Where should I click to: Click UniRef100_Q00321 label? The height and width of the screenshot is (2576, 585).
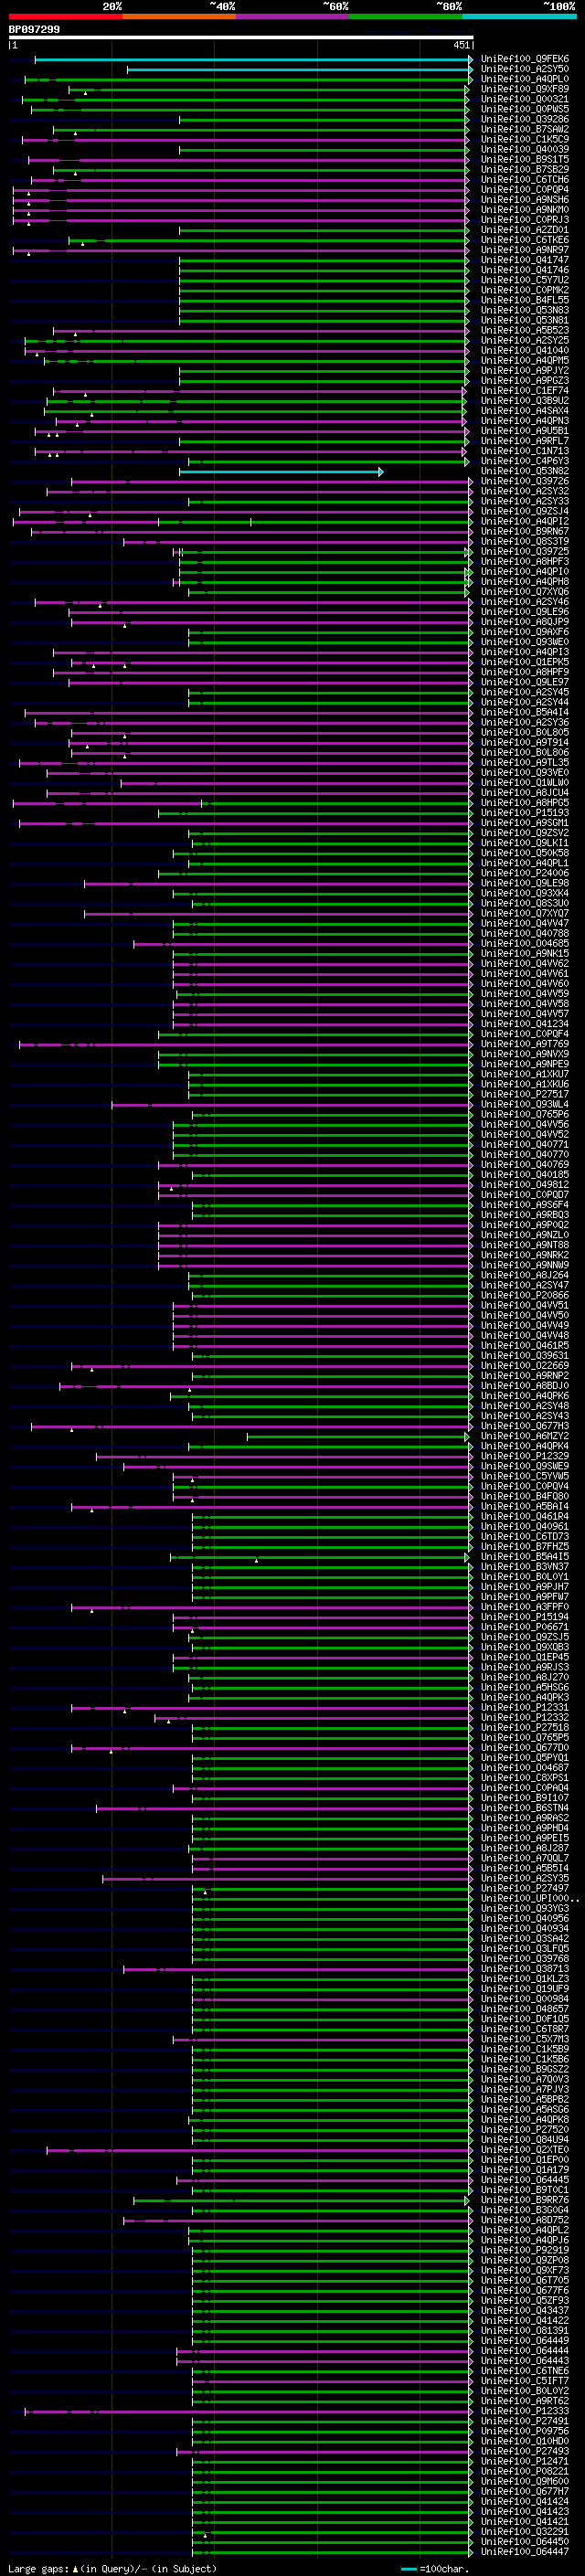click(x=525, y=99)
